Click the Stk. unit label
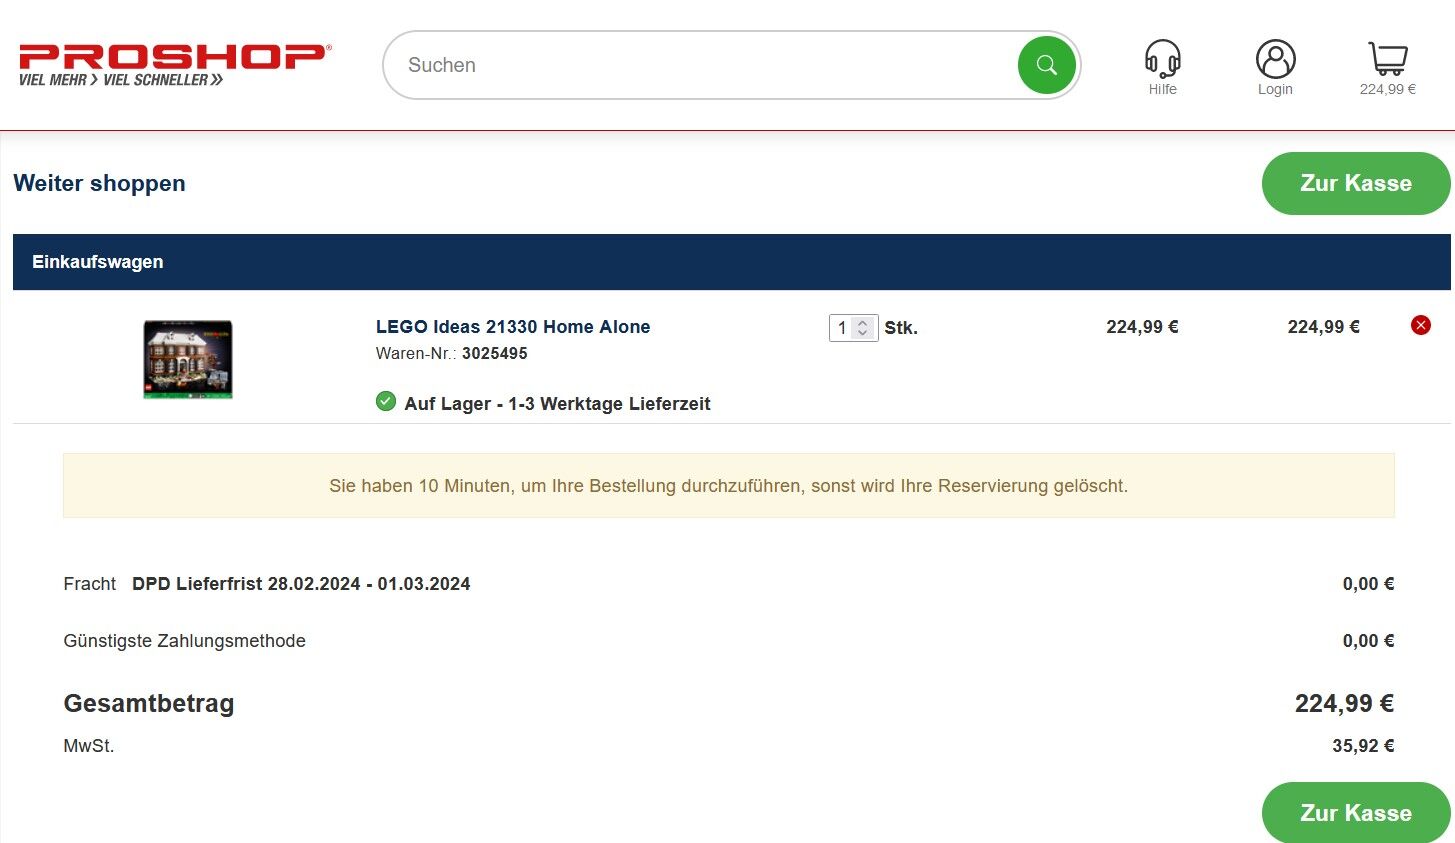Image resolution: width=1455 pixels, height=843 pixels. click(901, 328)
